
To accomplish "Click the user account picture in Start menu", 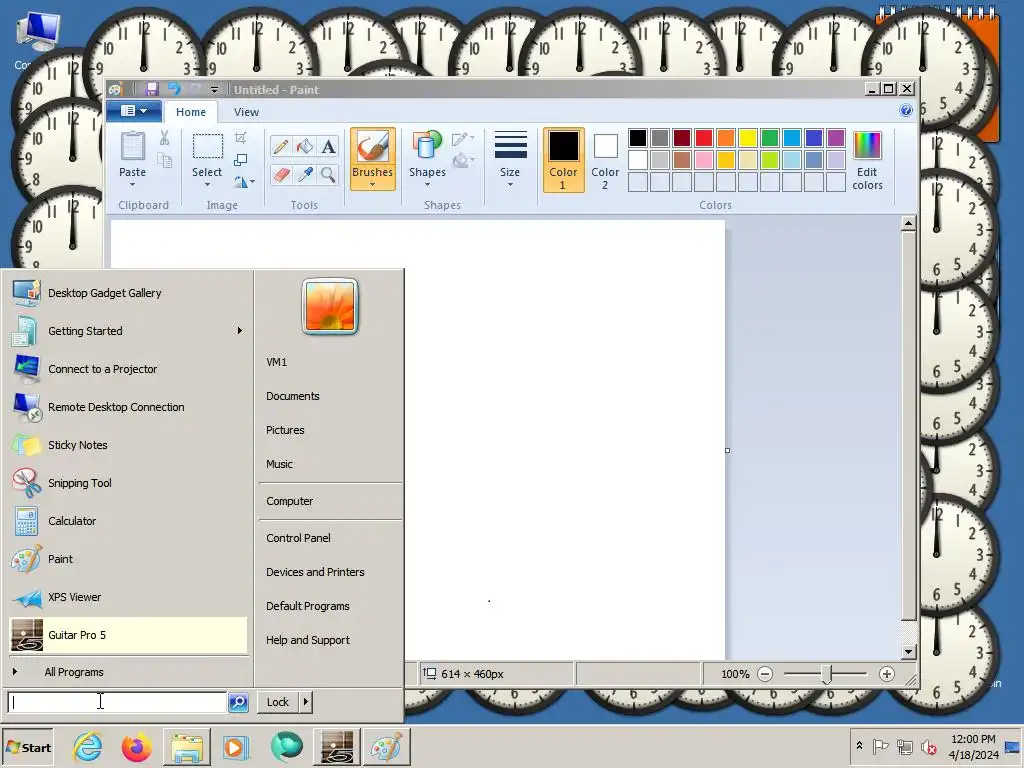I will click(x=330, y=306).
